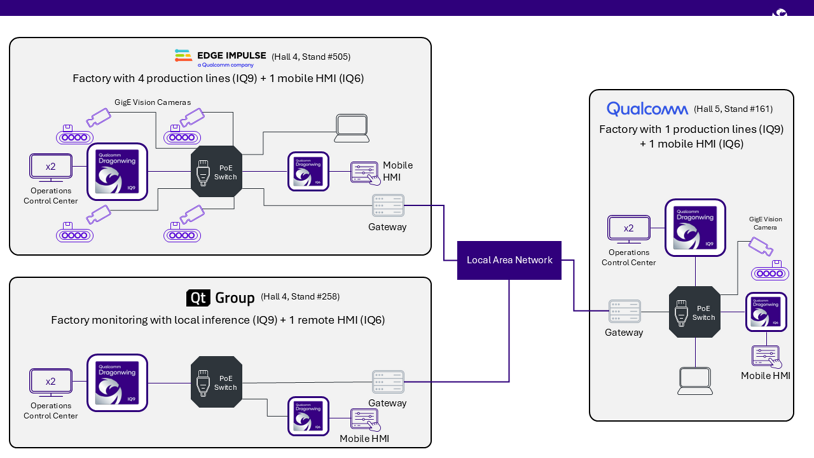Viewport: 814px width, 458px height.
Task: Select PoE Switch in Qt Group factory
Action: [x=216, y=382]
